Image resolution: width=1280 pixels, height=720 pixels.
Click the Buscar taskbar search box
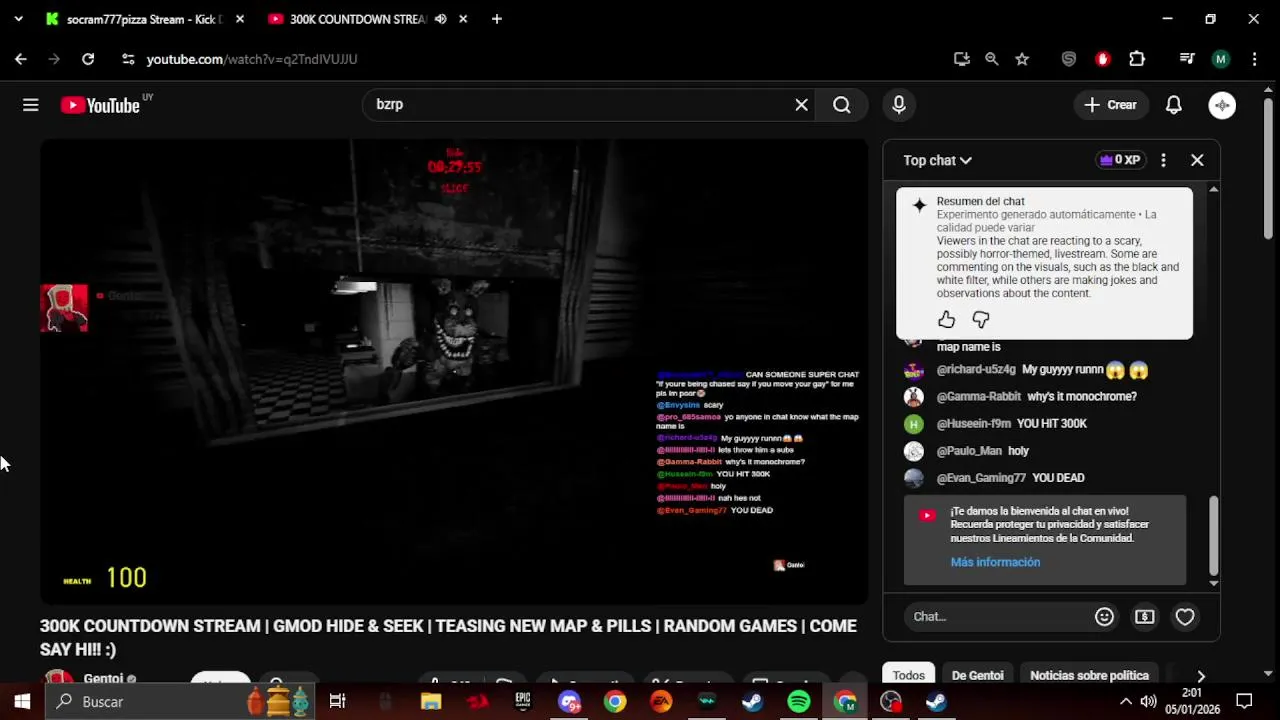coord(180,702)
